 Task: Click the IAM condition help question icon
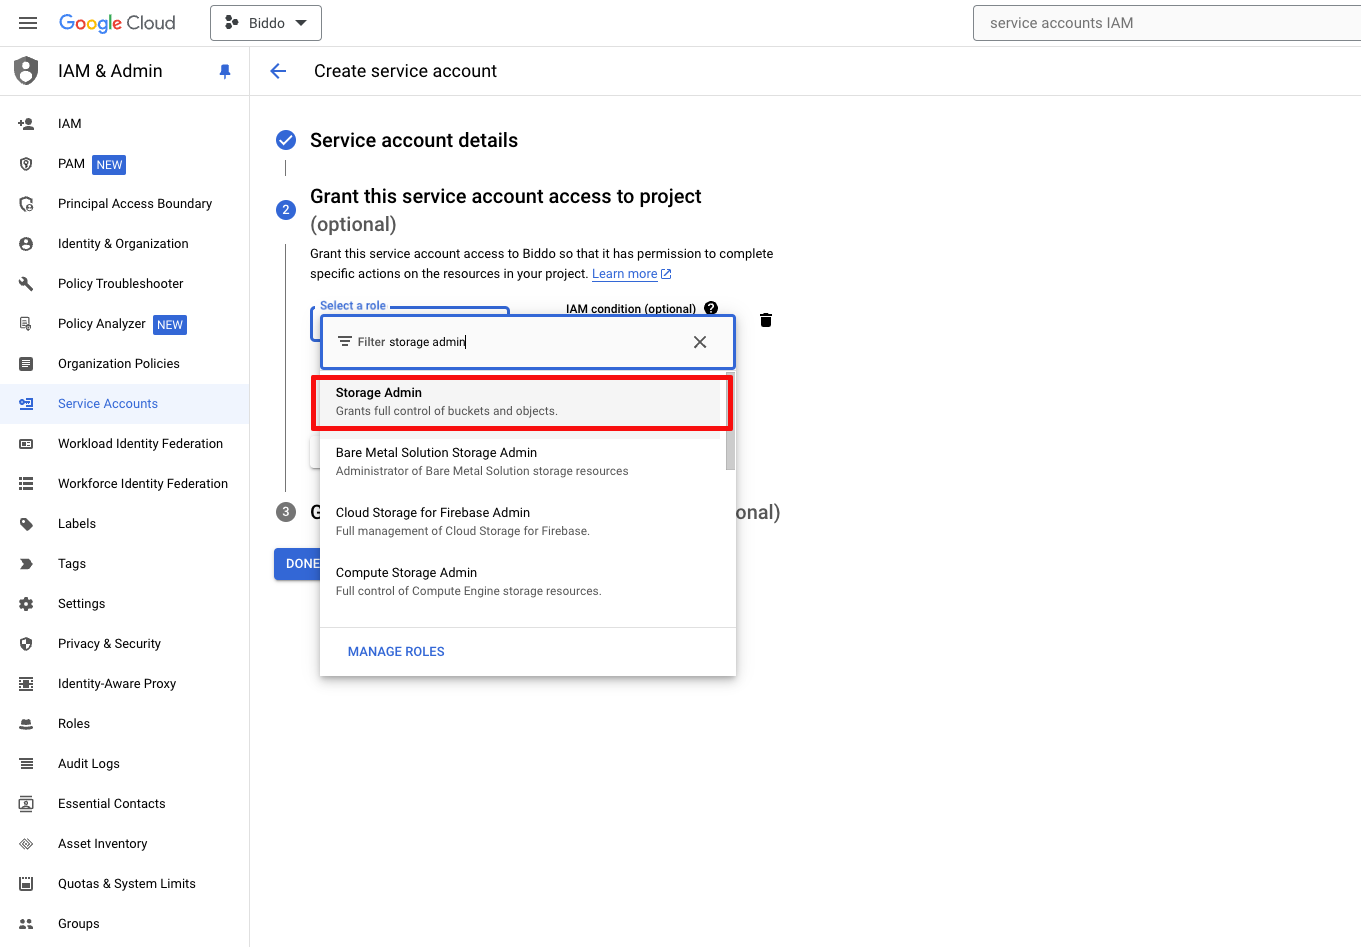pyautogui.click(x=711, y=308)
